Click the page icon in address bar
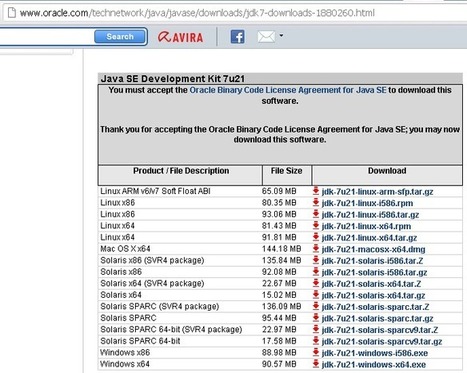The image size is (467, 373). 12,13
